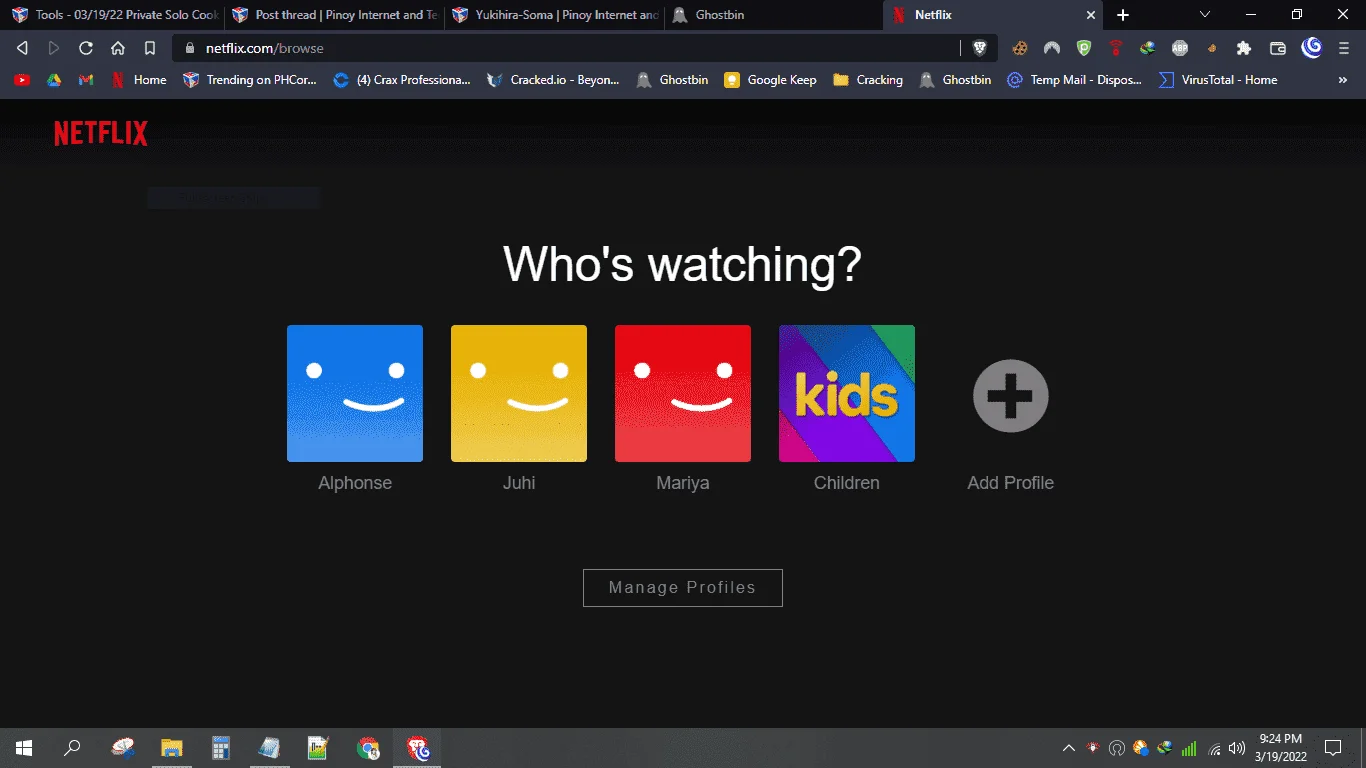Screen dimensions: 1366x768
Task: Open Brave Shields lion icon
Action: (980, 48)
